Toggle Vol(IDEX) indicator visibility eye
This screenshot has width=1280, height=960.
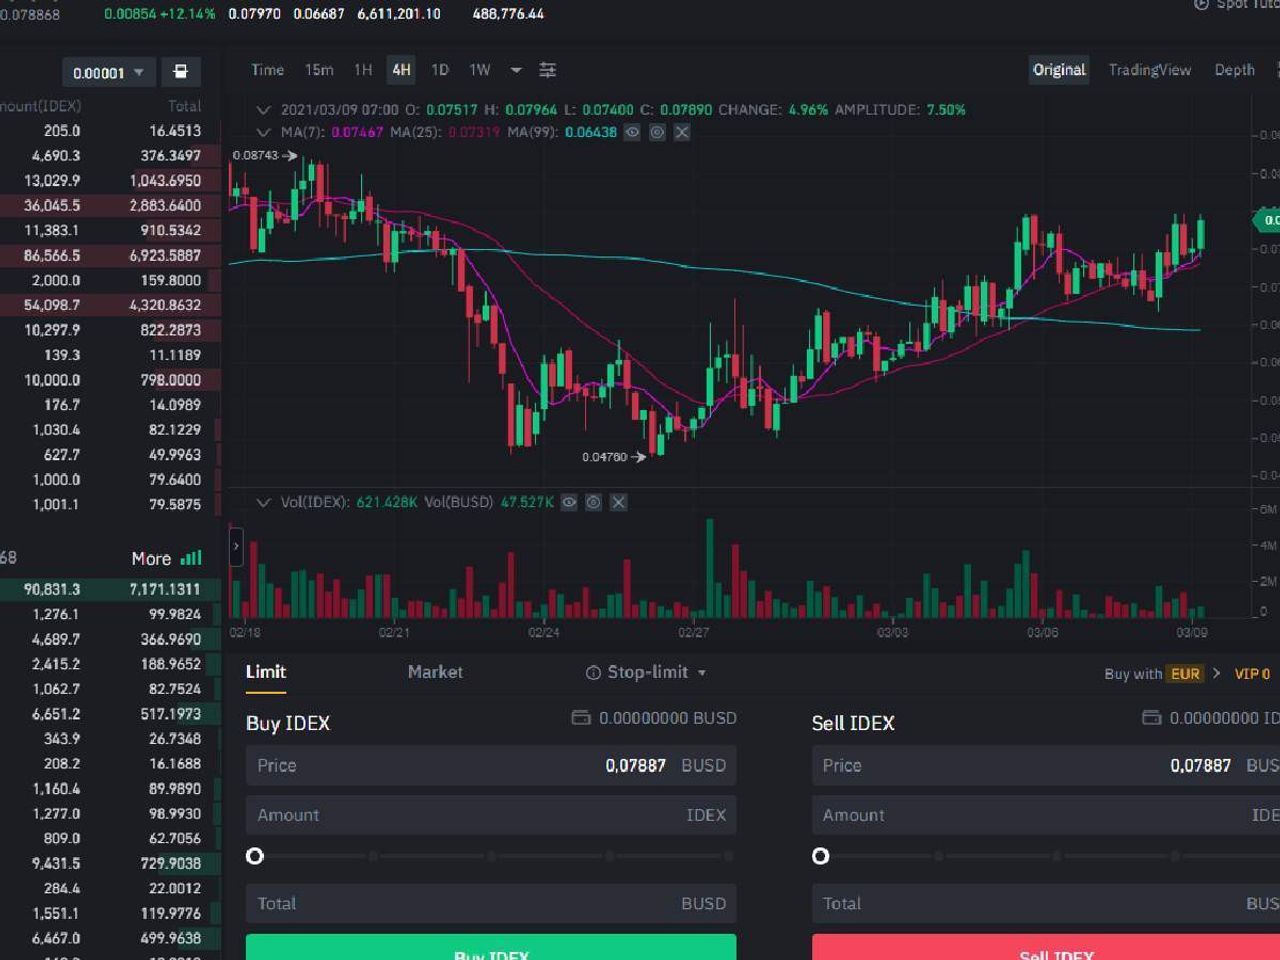[569, 502]
